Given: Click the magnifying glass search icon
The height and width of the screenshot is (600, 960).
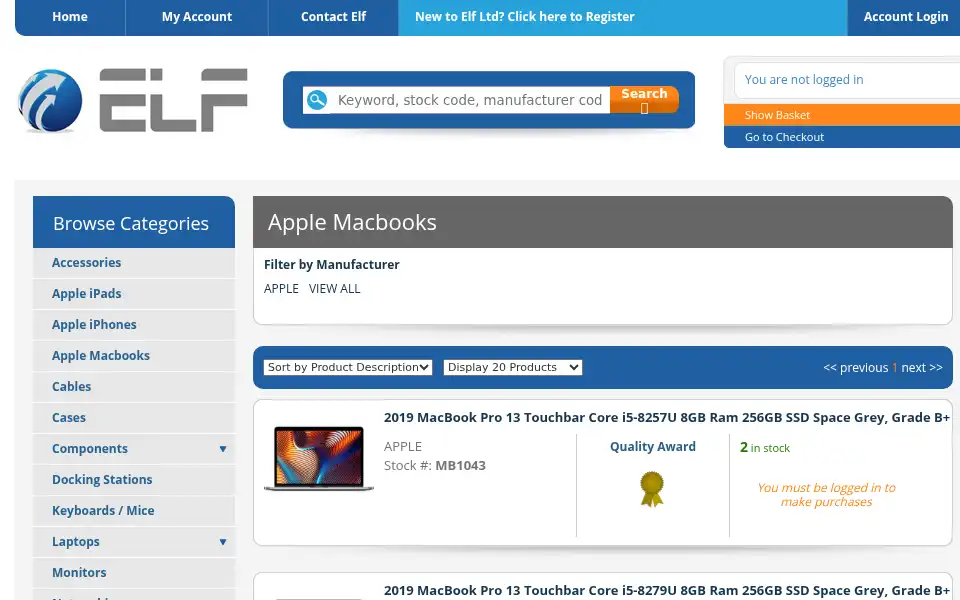Looking at the screenshot, I should 317,100.
